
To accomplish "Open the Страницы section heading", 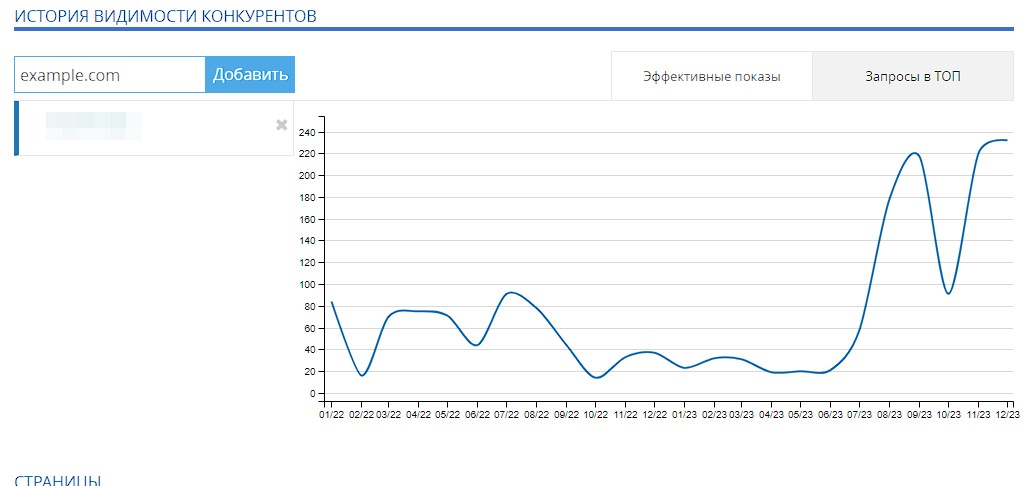I will 58,481.
